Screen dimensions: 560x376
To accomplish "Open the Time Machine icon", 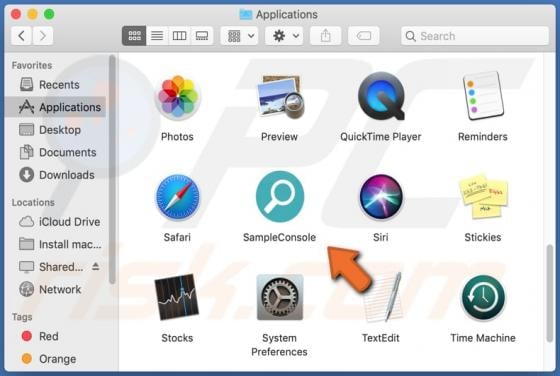I will [483, 298].
